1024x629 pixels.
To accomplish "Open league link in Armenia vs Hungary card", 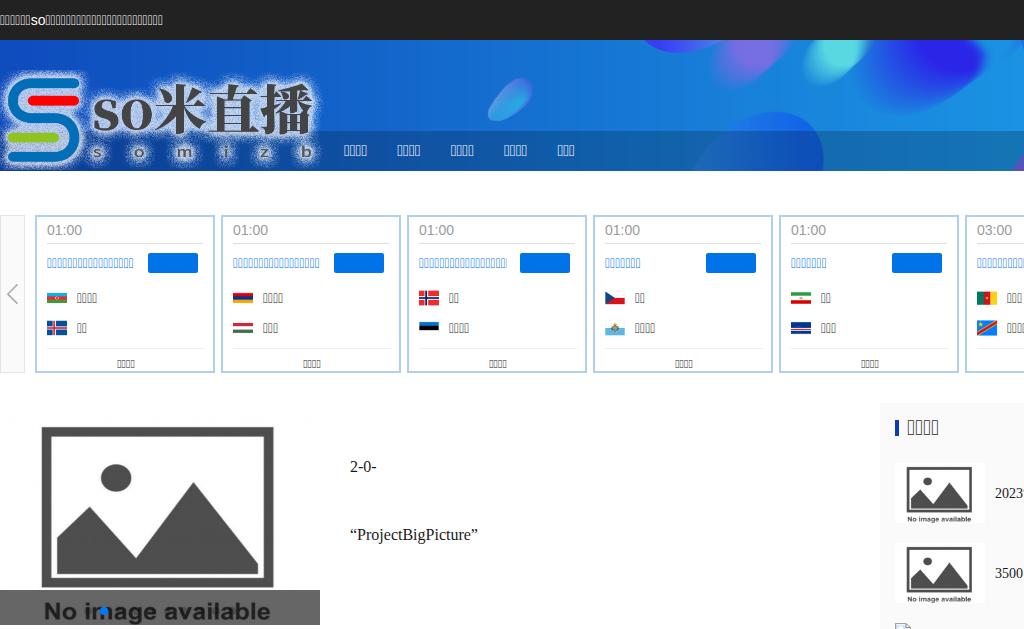I will (276, 263).
